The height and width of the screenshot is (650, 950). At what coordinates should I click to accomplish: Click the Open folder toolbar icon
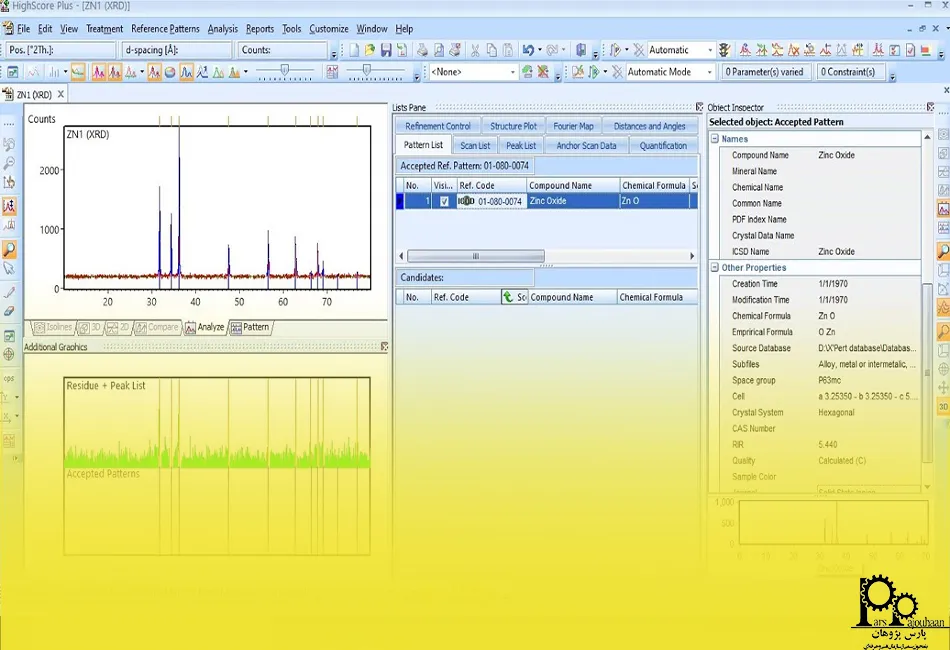pos(370,50)
